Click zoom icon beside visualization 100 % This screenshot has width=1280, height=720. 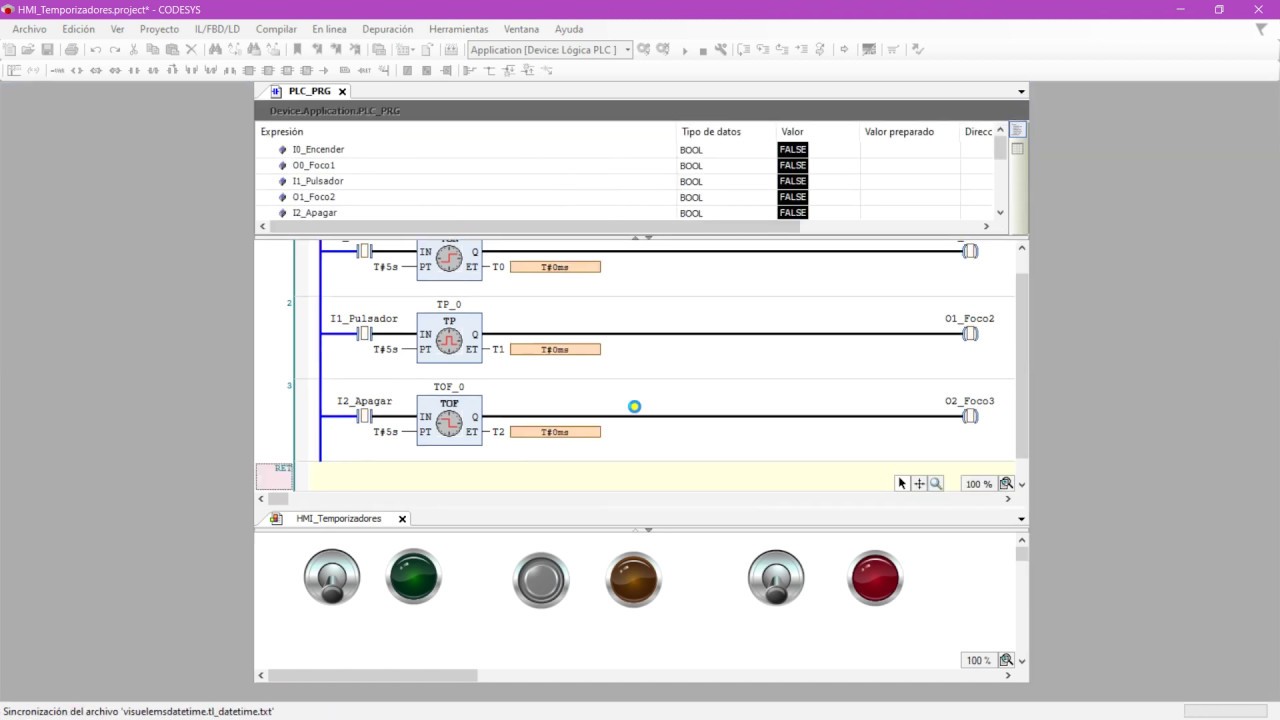pyautogui.click(x=1006, y=660)
